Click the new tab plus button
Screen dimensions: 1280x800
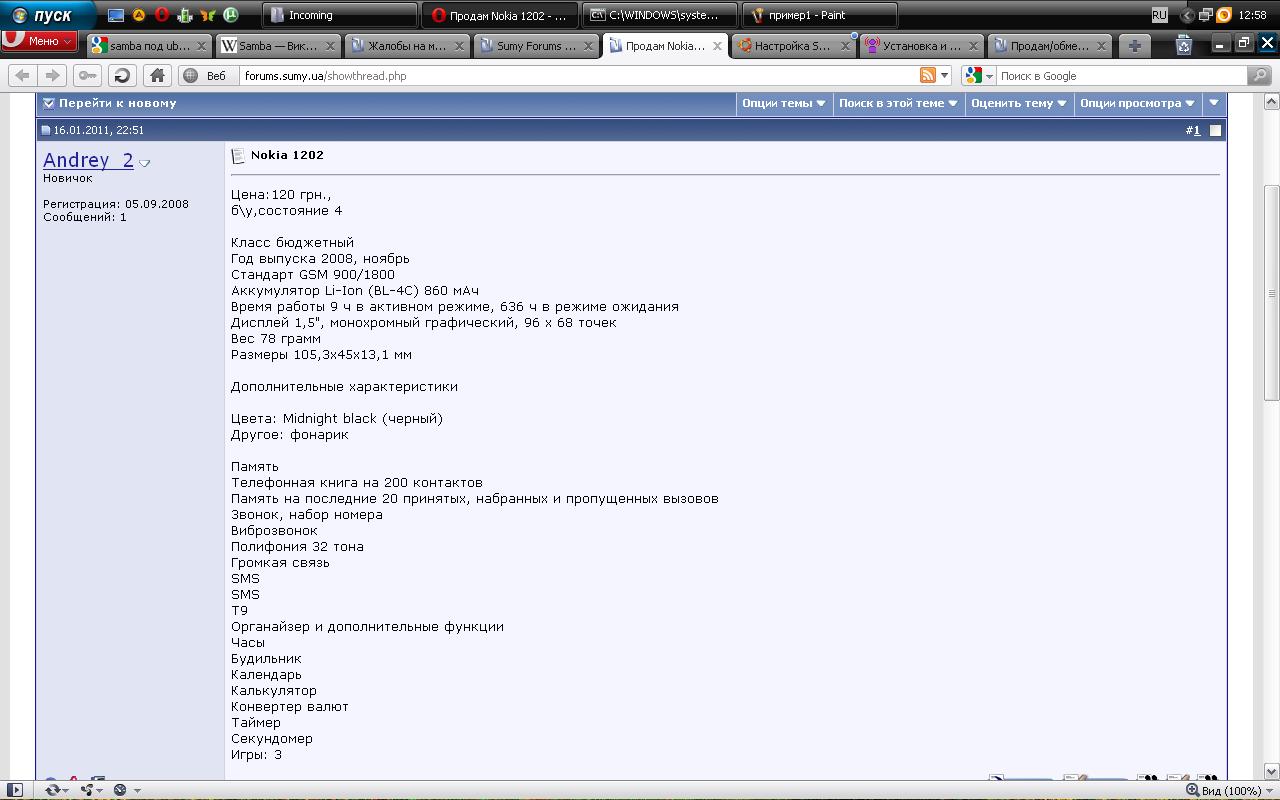click(x=1134, y=45)
